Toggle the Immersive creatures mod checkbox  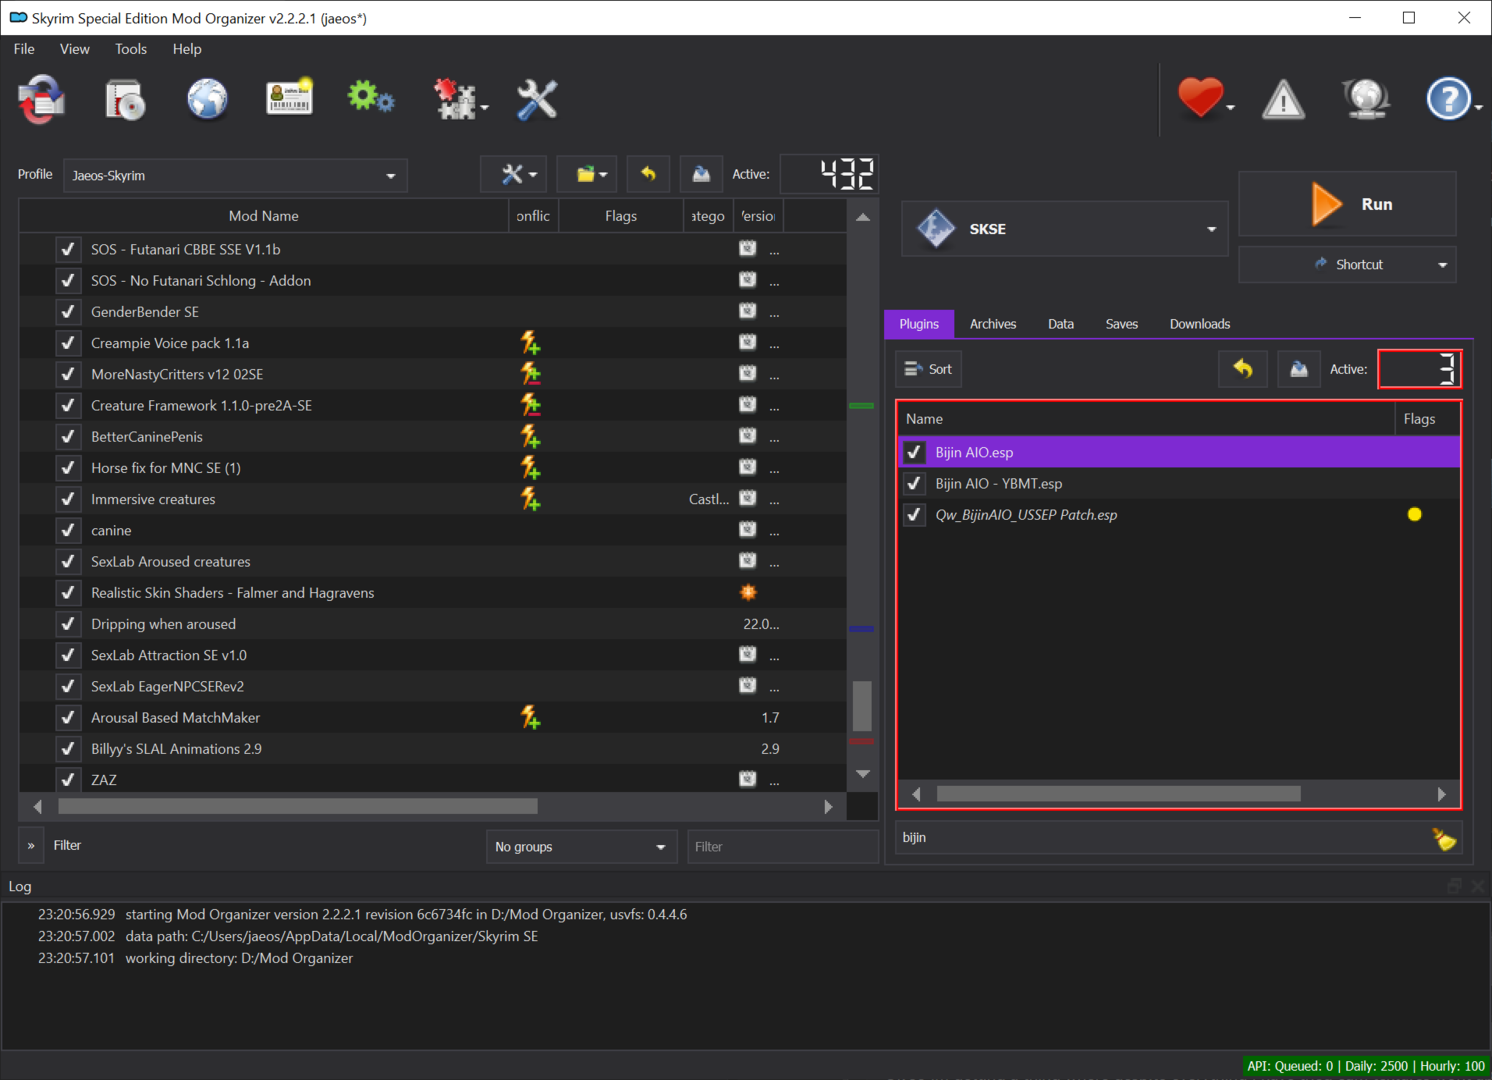coord(68,499)
